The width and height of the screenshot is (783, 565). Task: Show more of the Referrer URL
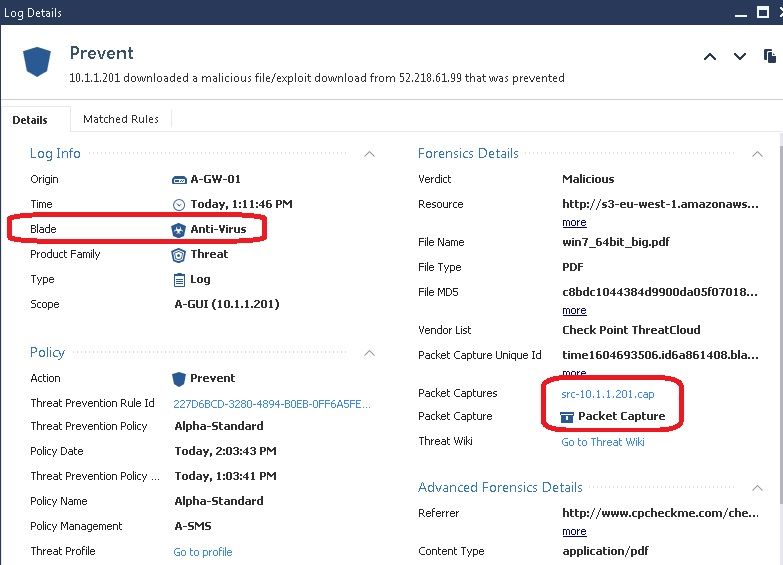click(574, 531)
